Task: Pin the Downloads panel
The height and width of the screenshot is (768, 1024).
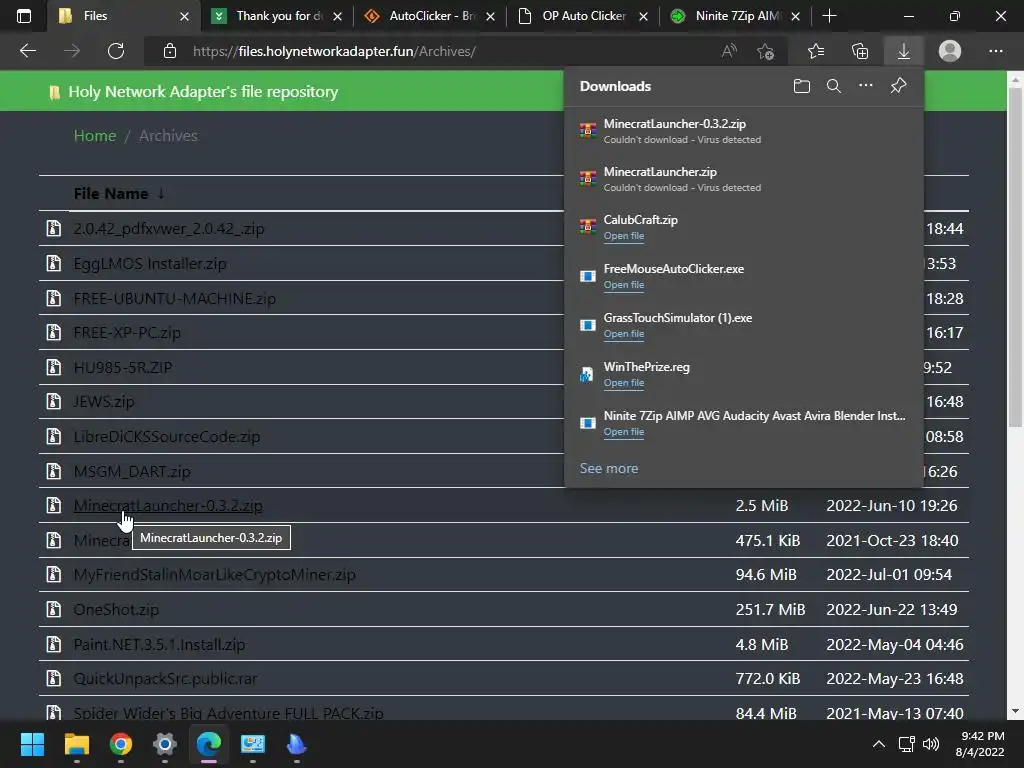Action: click(x=899, y=86)
